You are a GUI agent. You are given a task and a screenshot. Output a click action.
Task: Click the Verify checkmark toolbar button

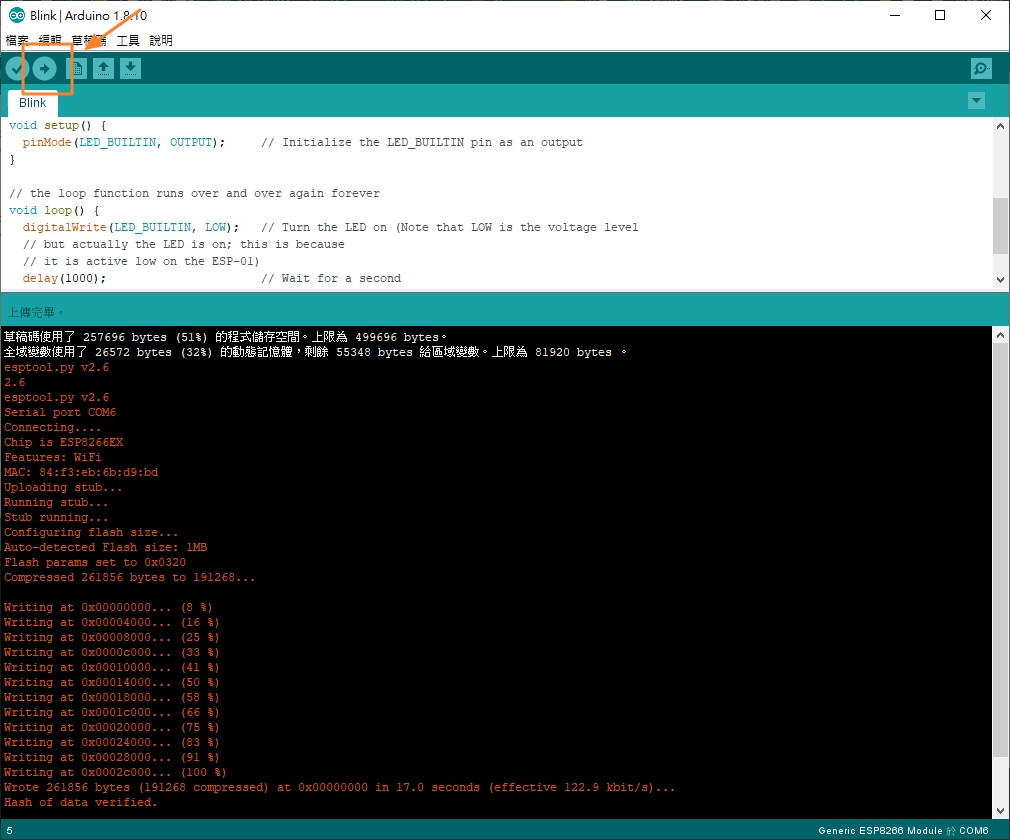17,68
